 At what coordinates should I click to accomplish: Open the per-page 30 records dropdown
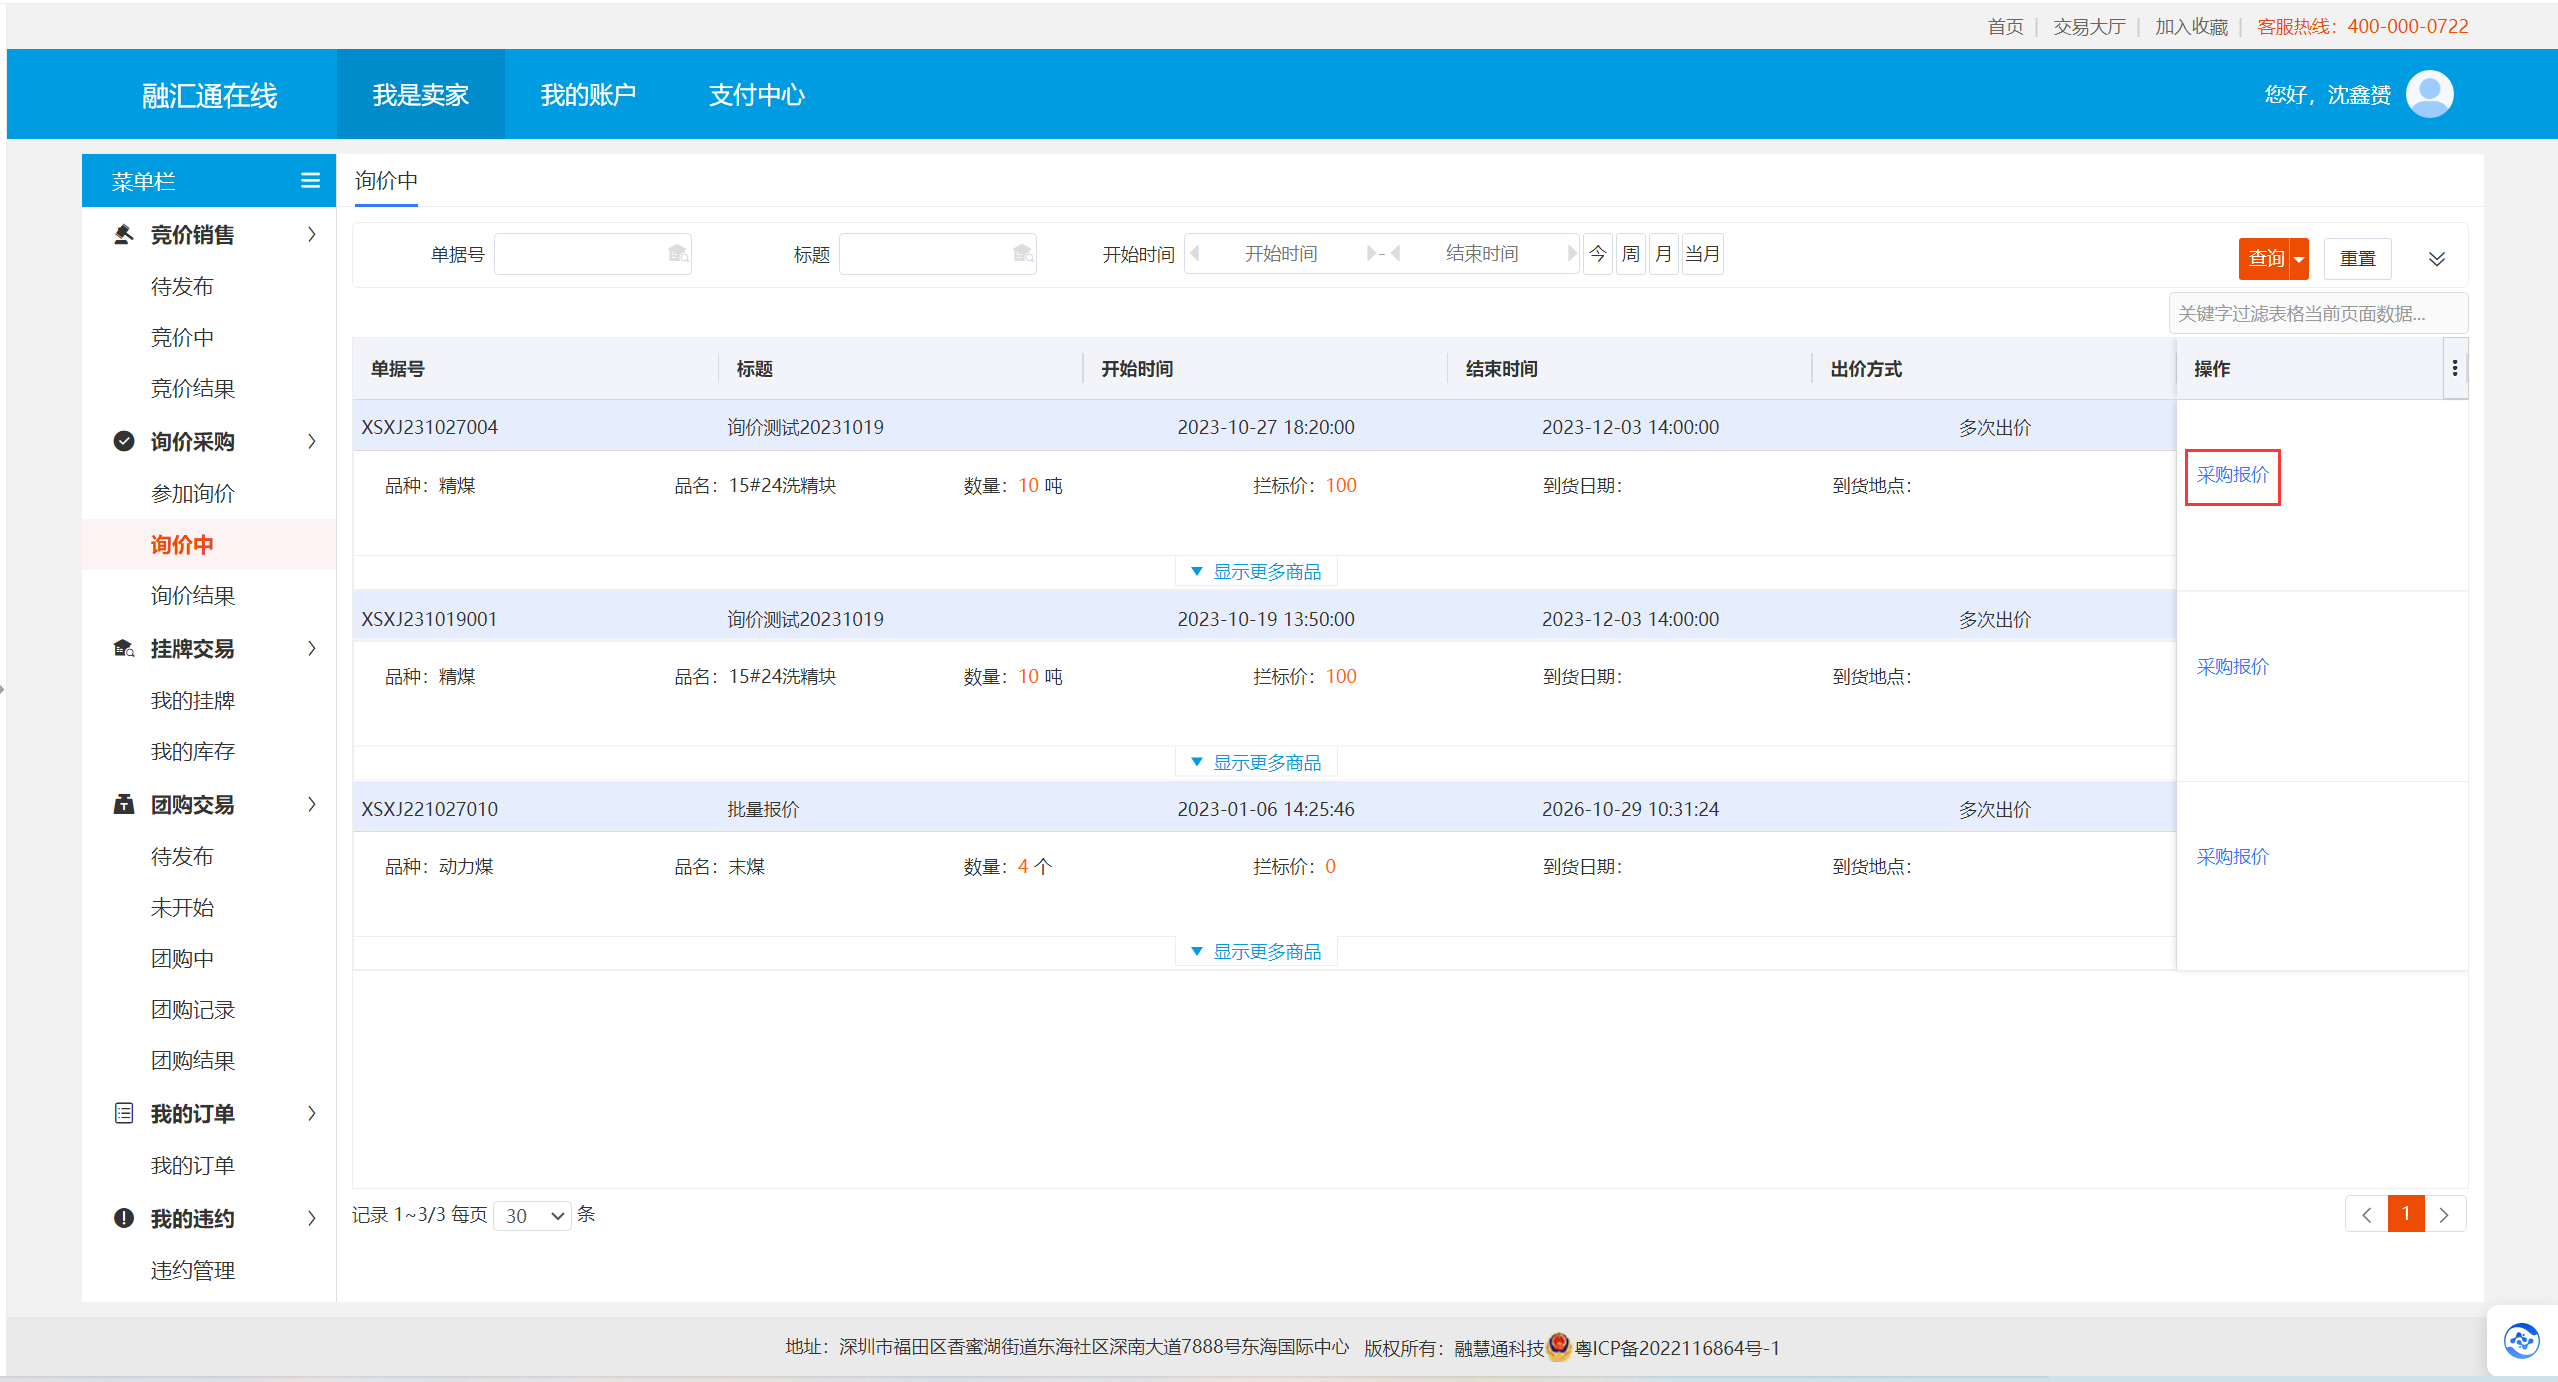click(533, 1216)
